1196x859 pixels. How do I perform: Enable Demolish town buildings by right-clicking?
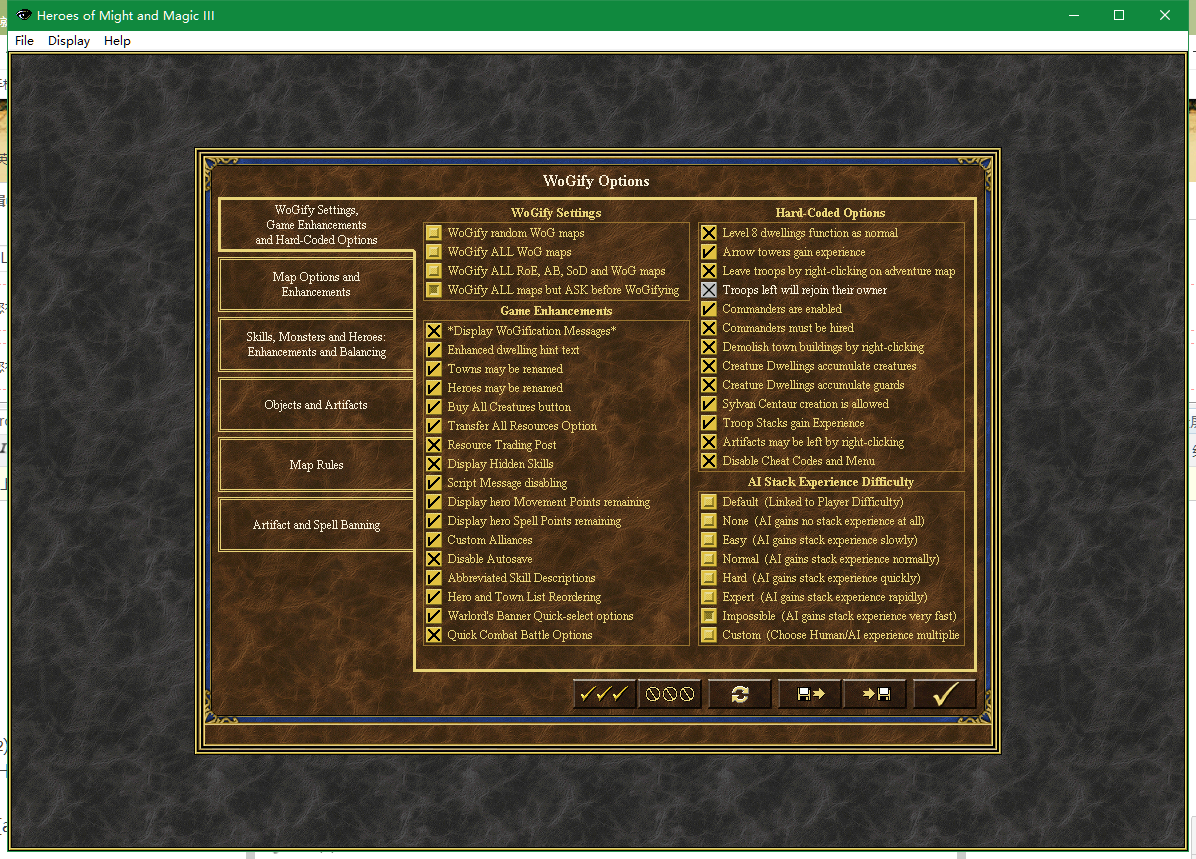tap(709, 347)
